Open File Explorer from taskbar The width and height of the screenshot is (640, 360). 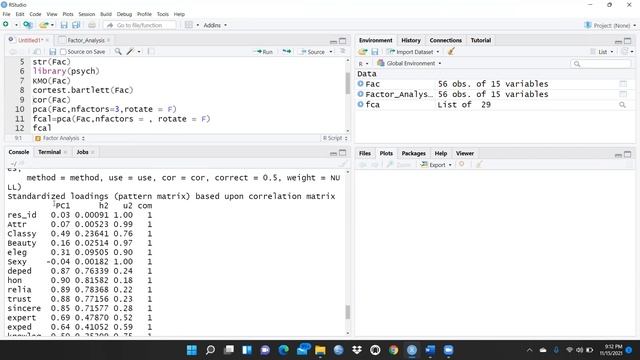tap(320, 350)
